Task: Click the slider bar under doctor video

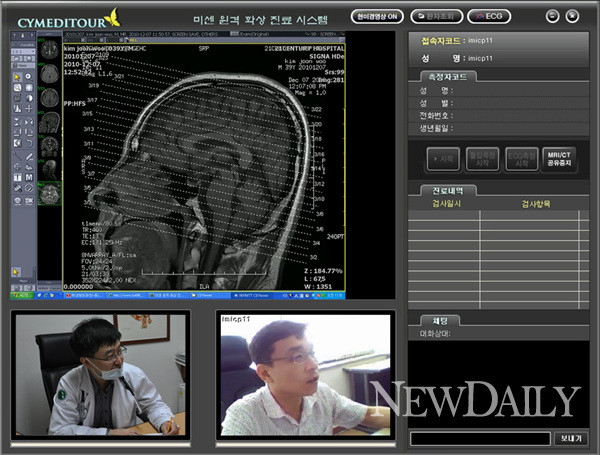Action: [x=101, y=445]
